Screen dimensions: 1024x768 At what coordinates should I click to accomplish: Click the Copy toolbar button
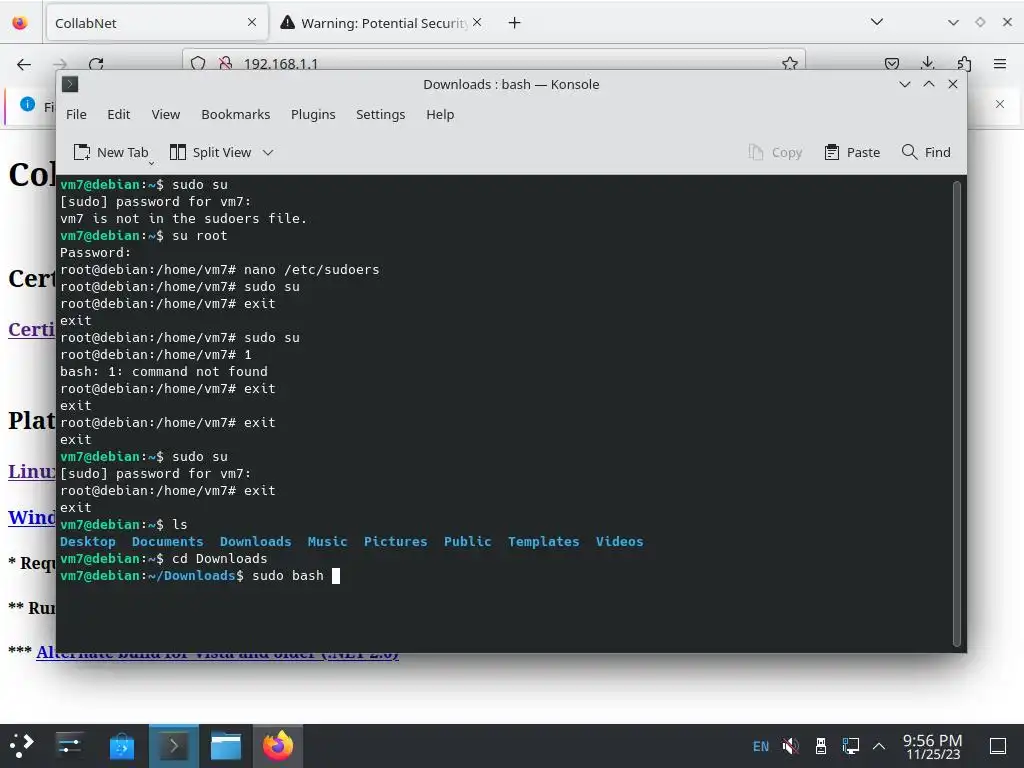tap(775, 152)
